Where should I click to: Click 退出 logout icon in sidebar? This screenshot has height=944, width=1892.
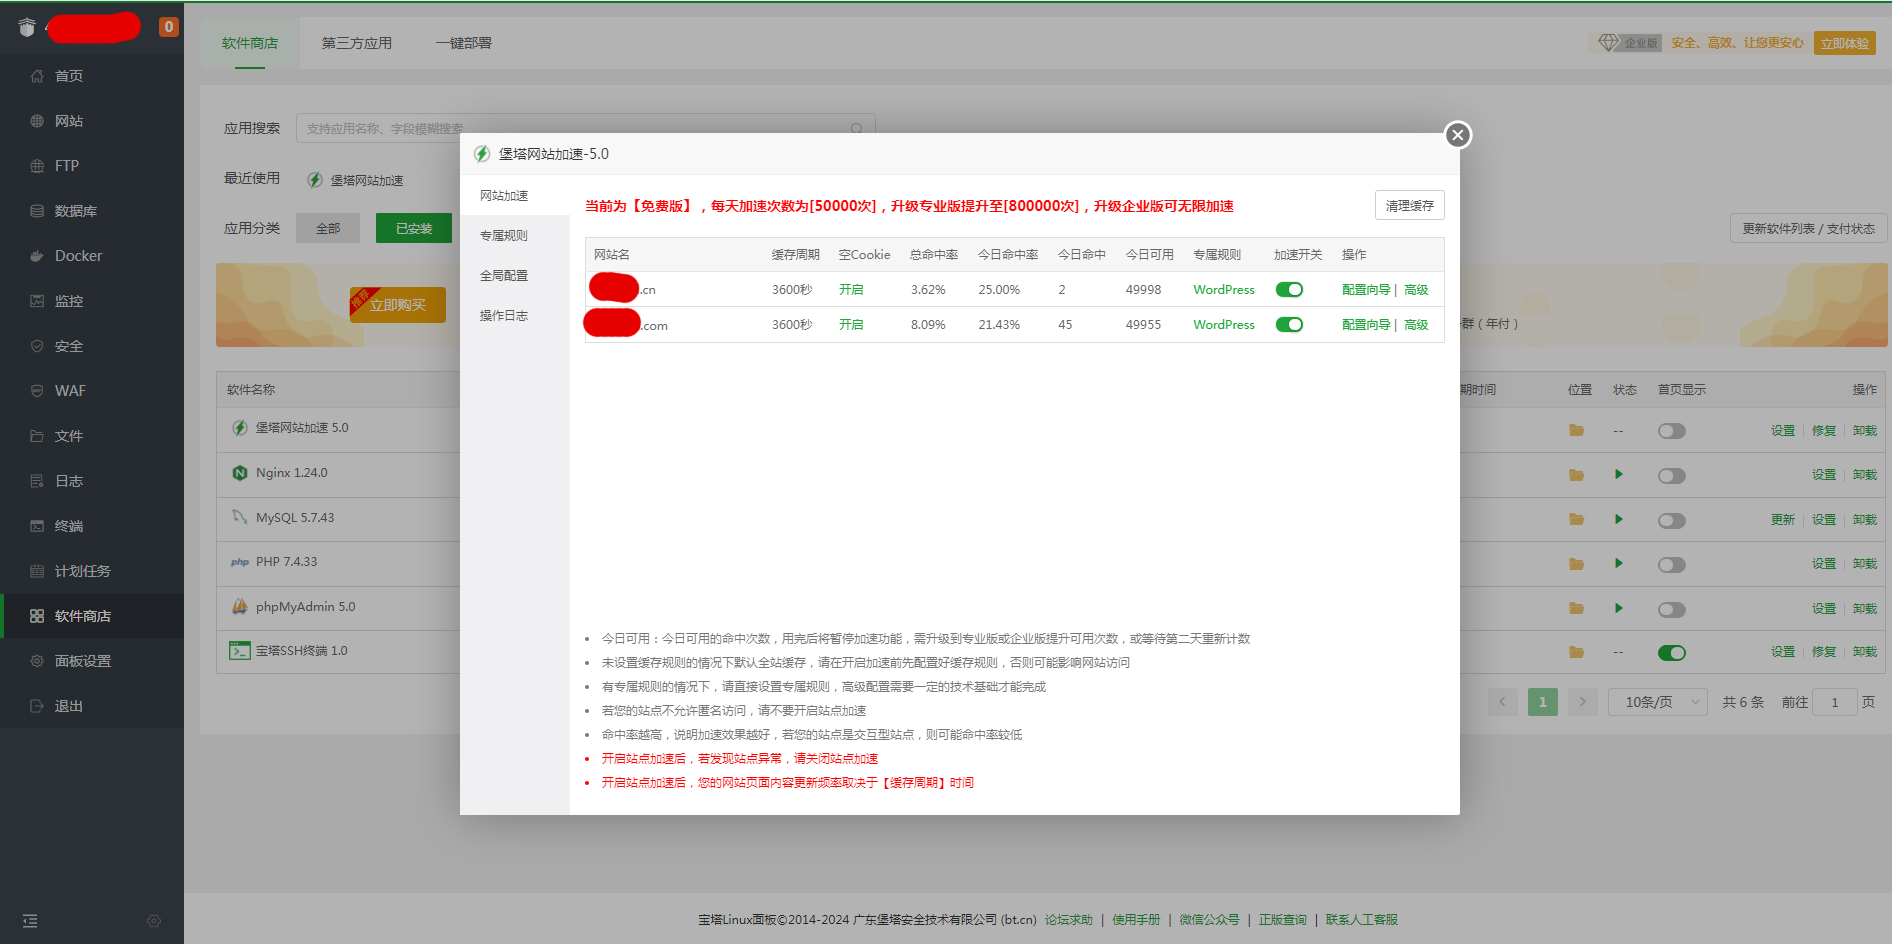[x=37, y=706]
